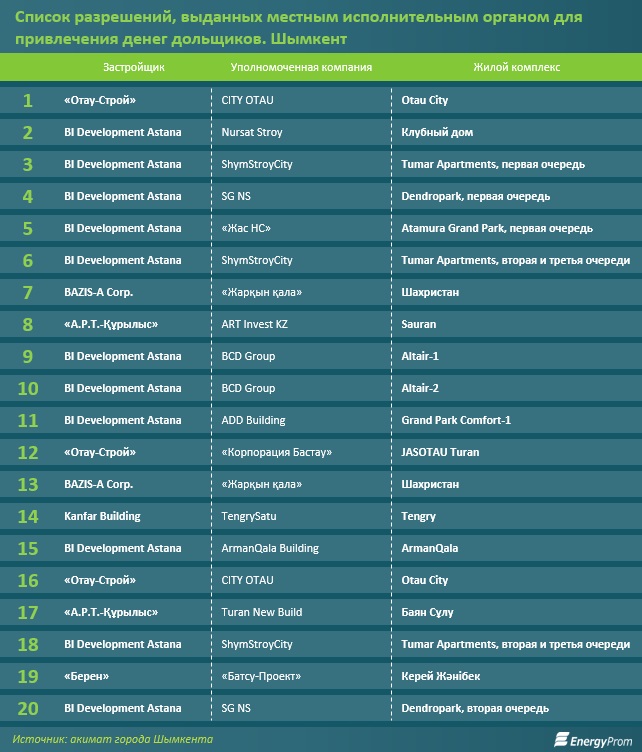Select 'ADD Building' company cell

point(253,420)
